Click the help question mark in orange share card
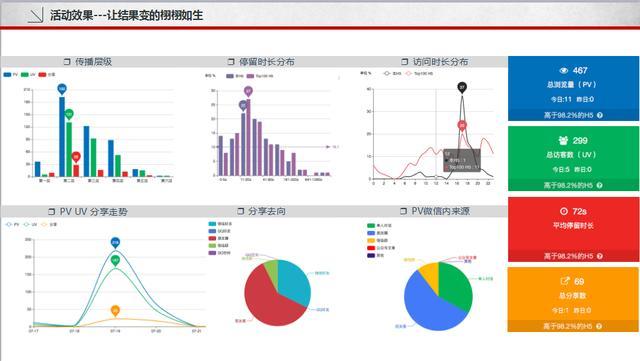This screenshot has width=640, height=361. click(599, 326)
